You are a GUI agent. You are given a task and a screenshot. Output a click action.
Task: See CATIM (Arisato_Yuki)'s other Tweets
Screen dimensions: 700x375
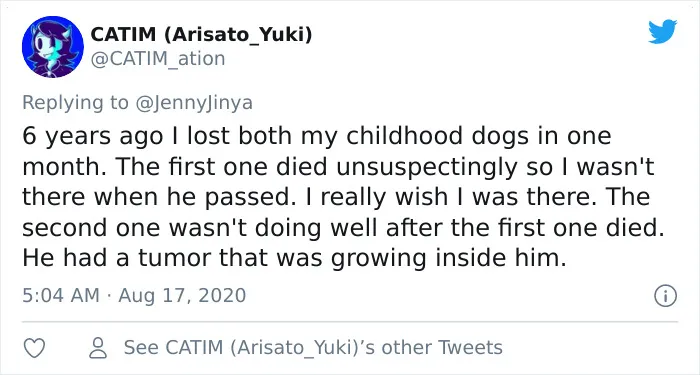[313, 348]
